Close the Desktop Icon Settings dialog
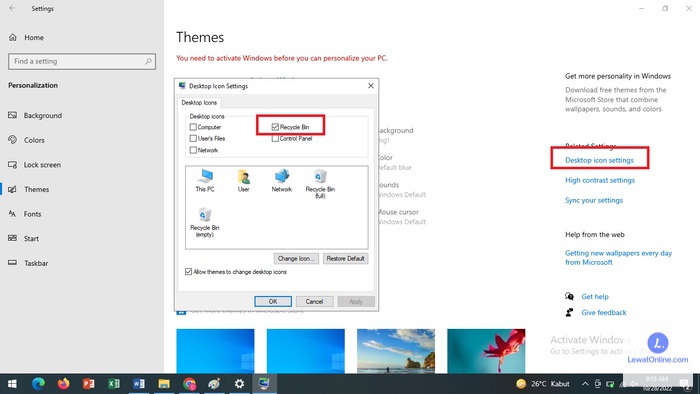 tap(371, 86)
